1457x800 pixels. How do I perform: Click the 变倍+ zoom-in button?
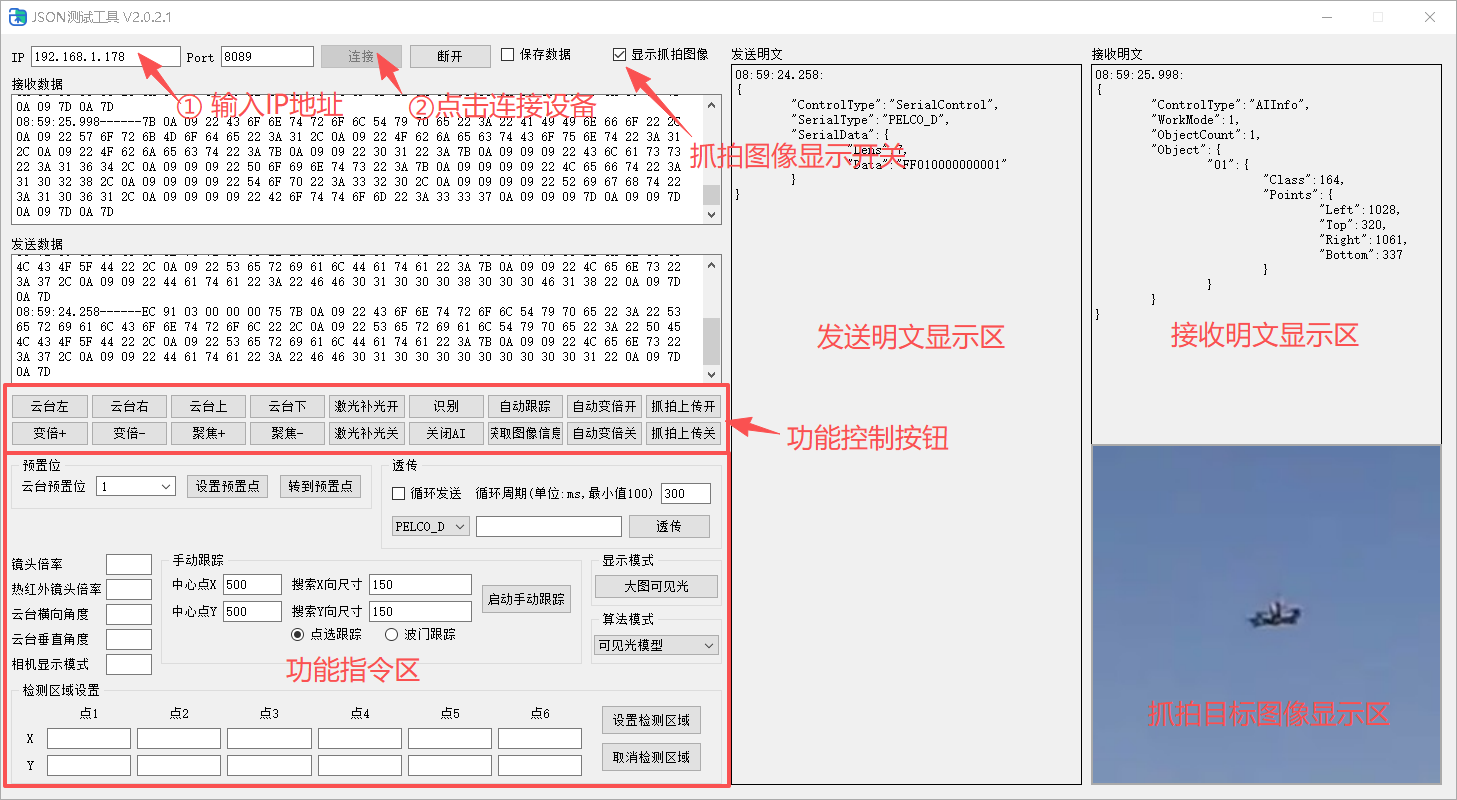pos(49,433)
